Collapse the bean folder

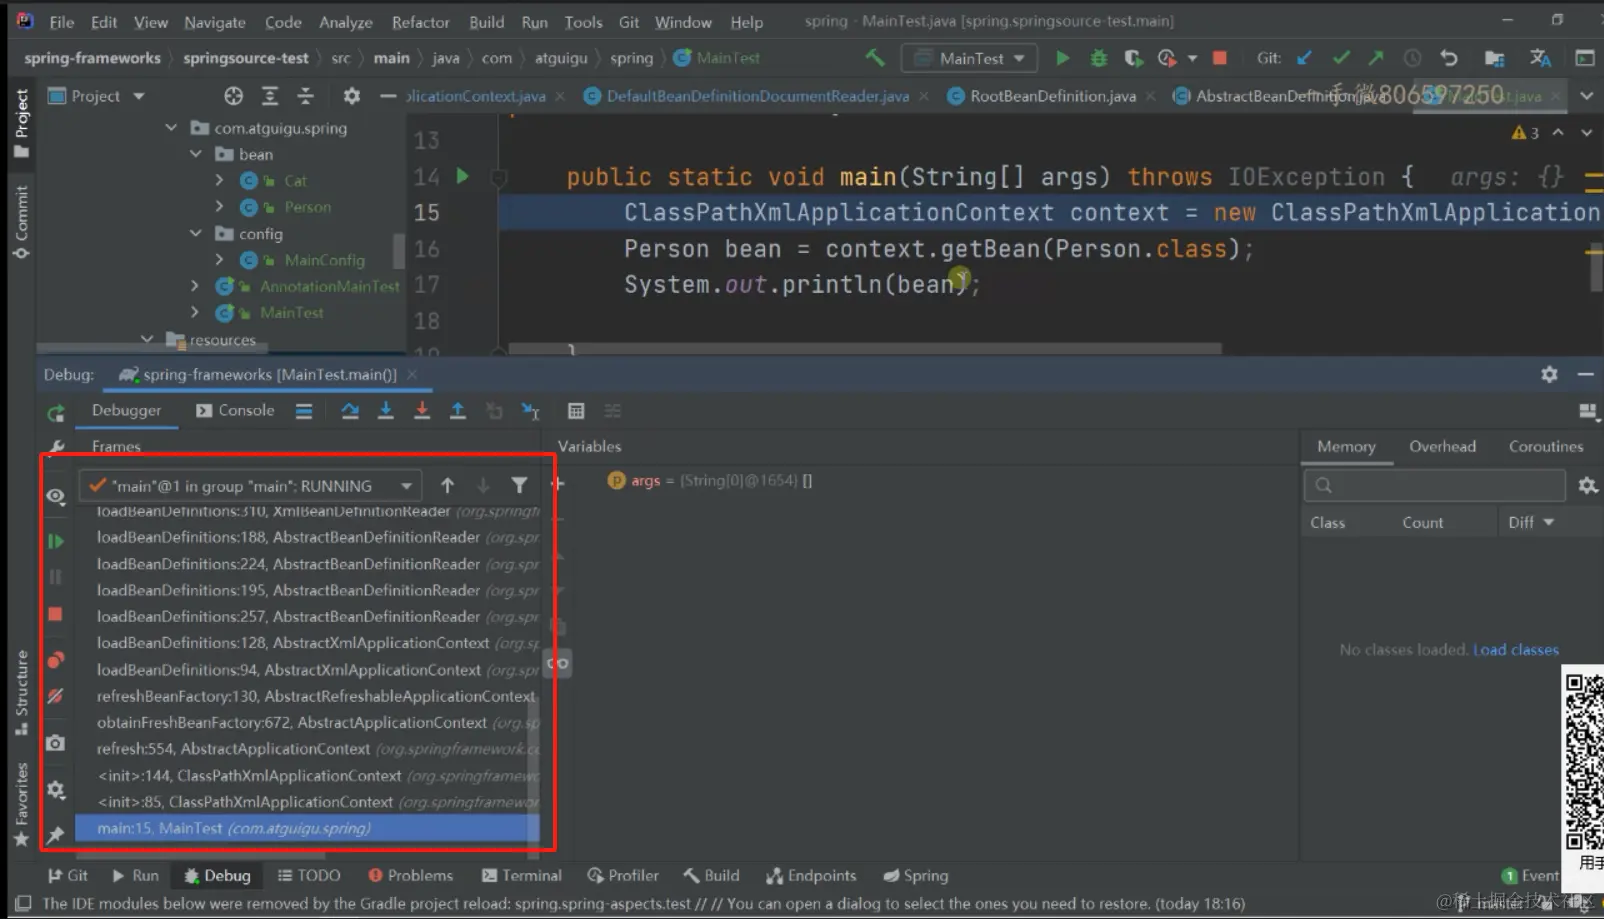pyautogui.click(x=196, y=154)
